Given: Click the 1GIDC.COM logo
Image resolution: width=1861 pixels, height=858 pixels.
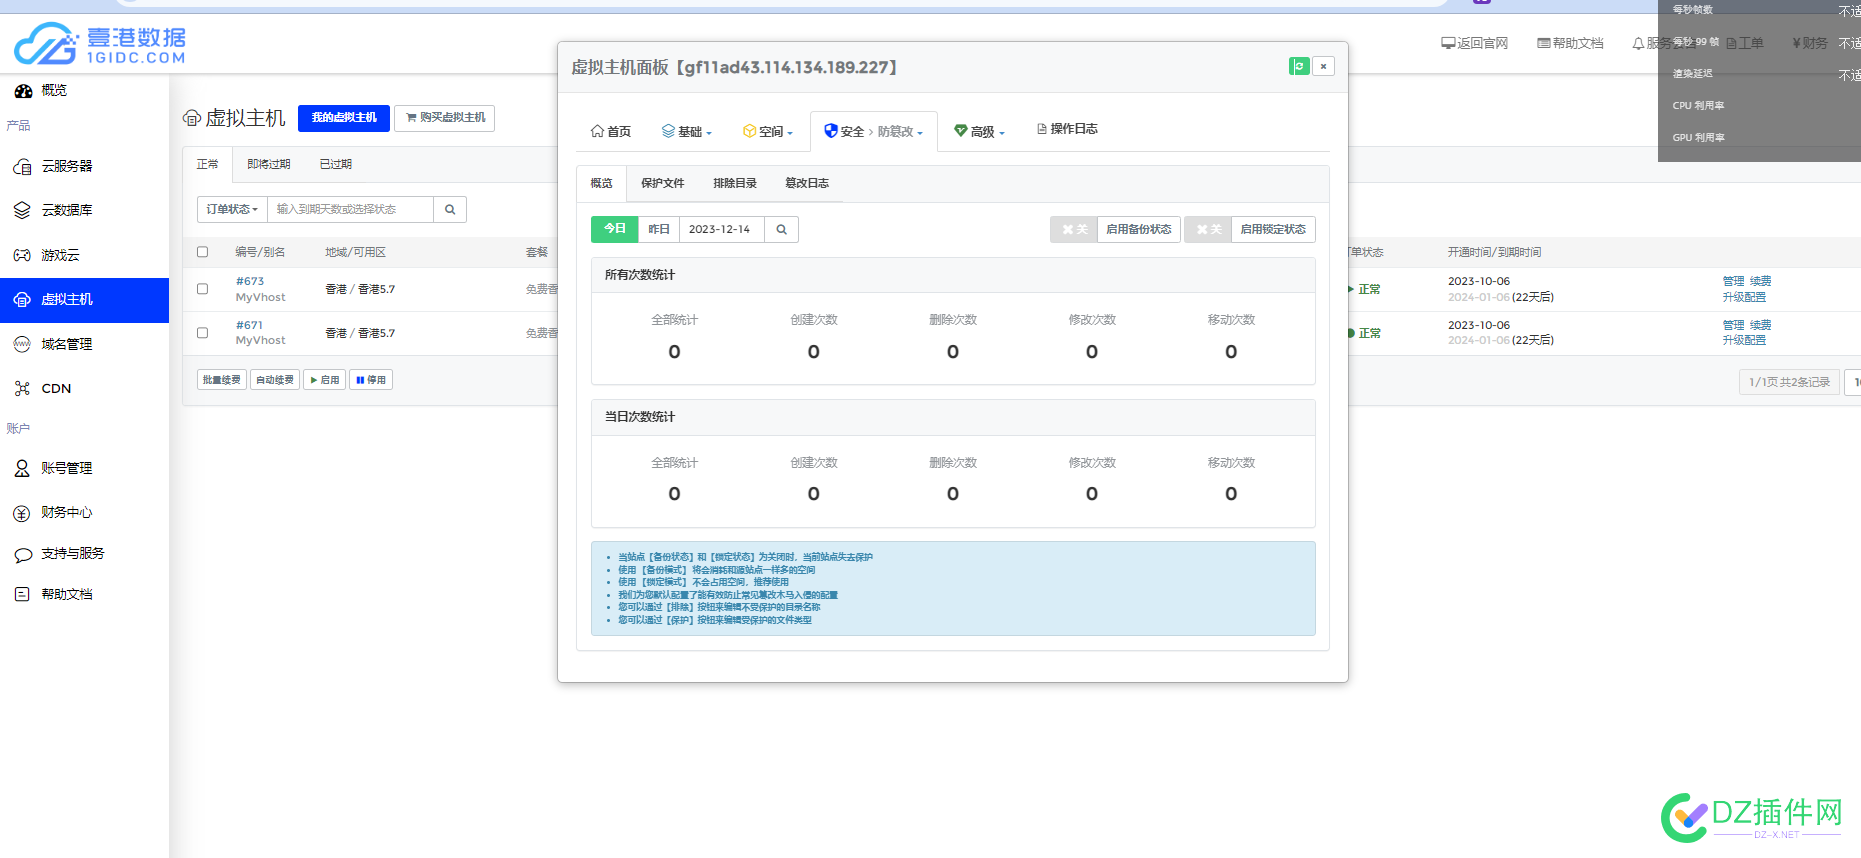Looking at the screenshot, I should tap(100, 43).
